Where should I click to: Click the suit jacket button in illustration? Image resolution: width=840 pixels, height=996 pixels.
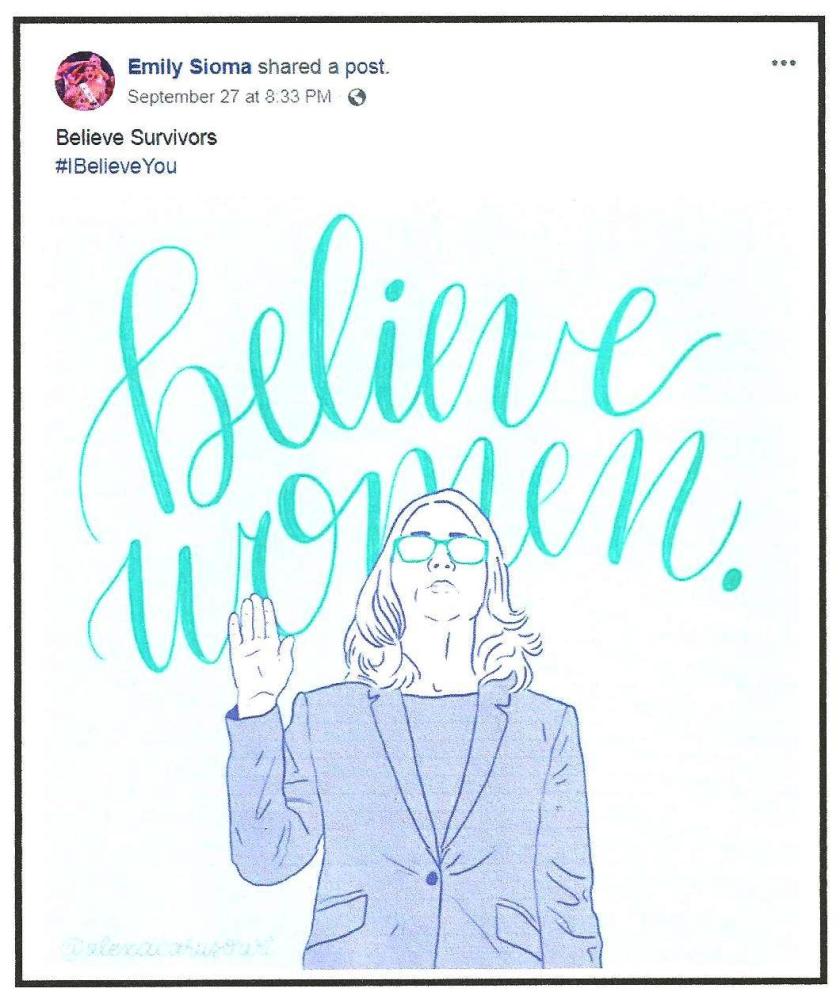(x=432, y=877)
